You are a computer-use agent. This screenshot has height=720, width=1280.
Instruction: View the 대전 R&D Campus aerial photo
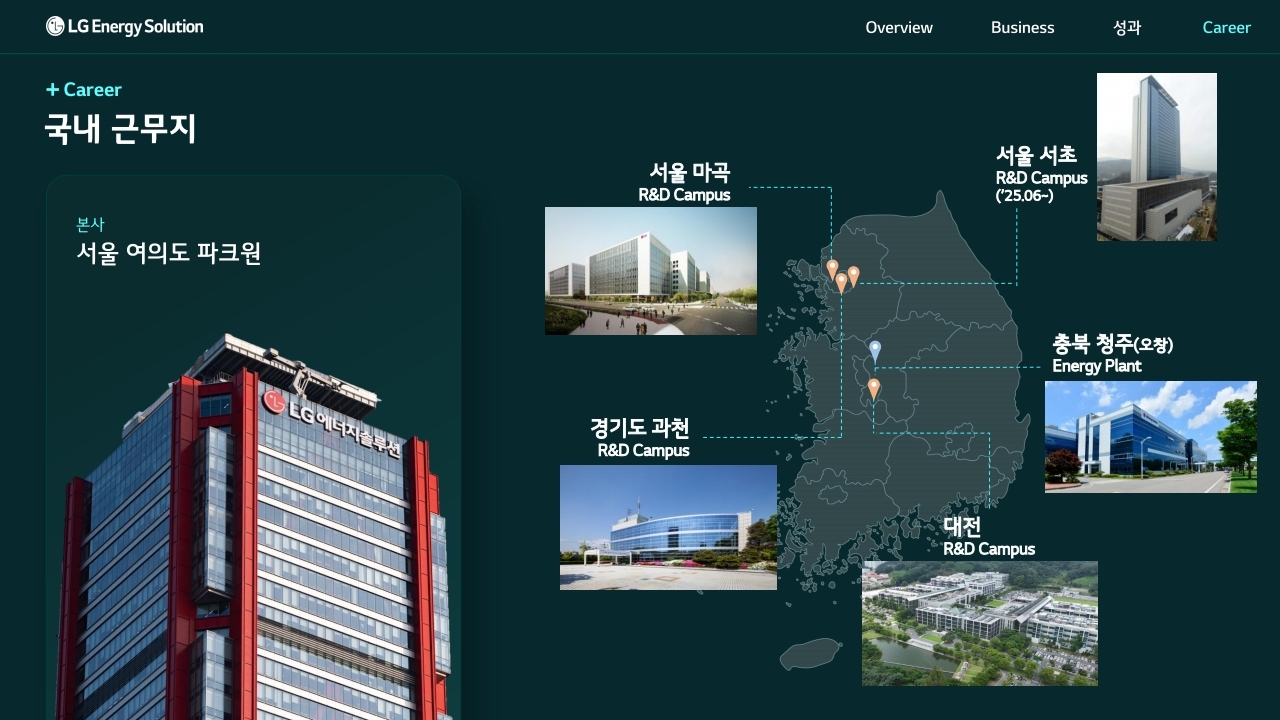979,623
